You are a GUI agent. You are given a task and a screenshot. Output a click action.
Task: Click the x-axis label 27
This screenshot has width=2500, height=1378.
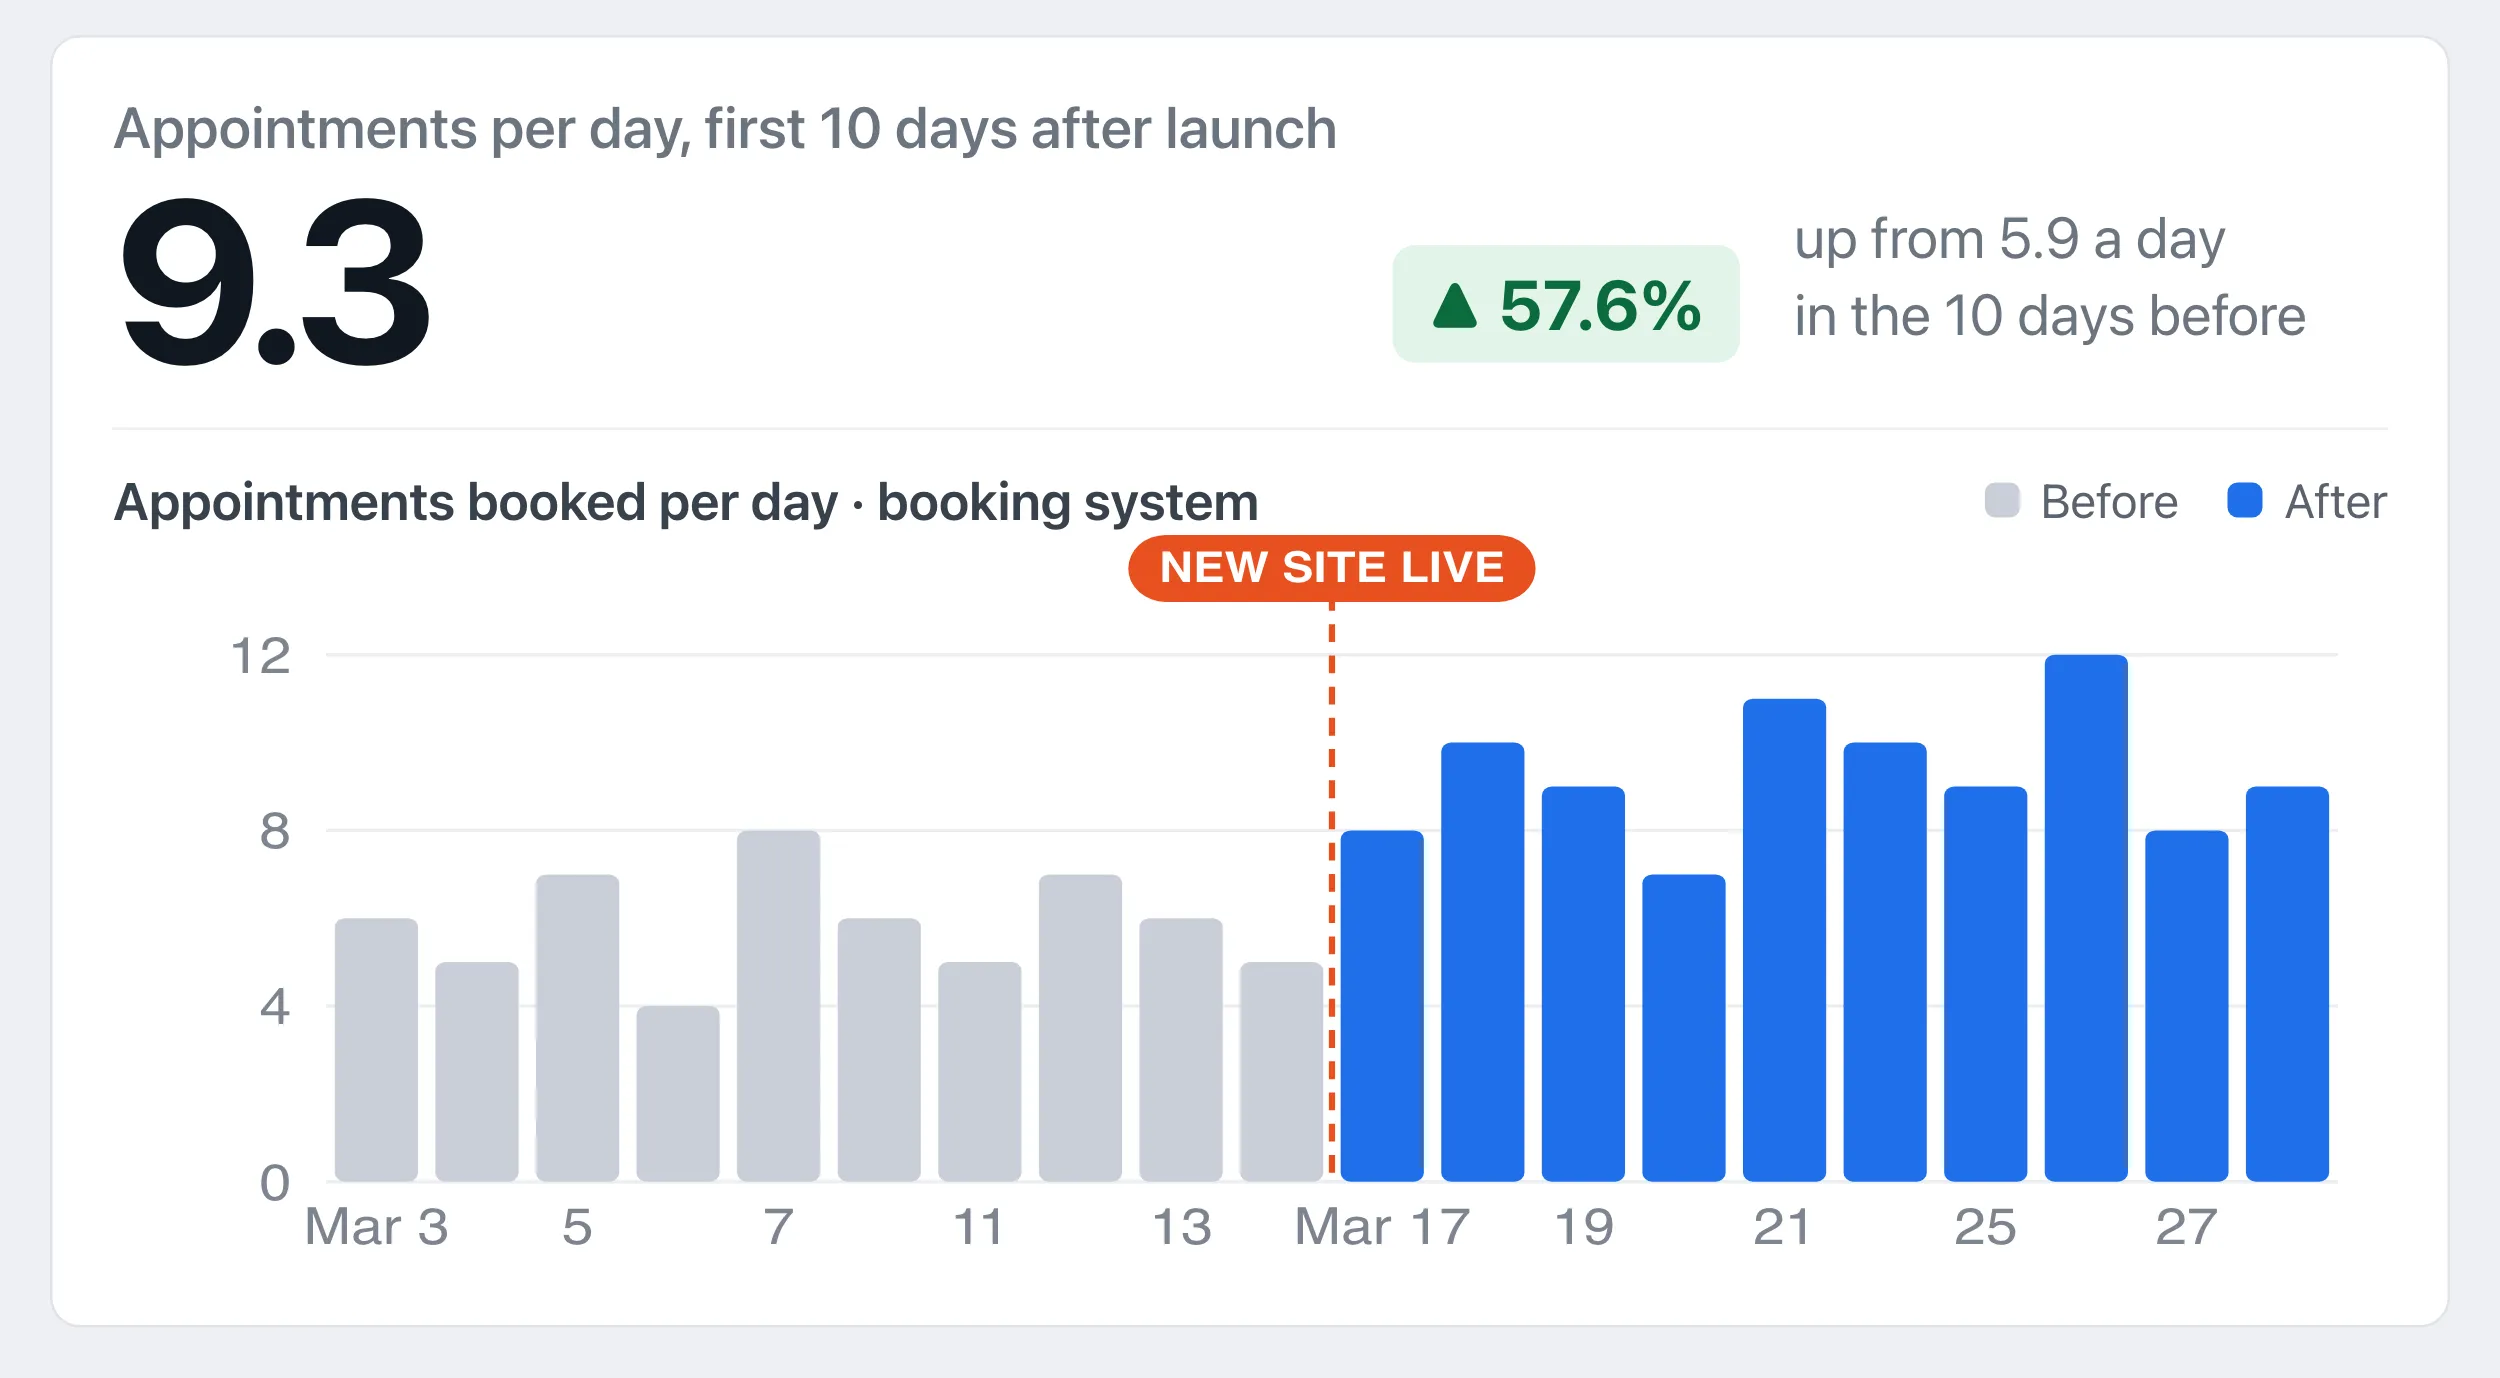[2186, 1227]
